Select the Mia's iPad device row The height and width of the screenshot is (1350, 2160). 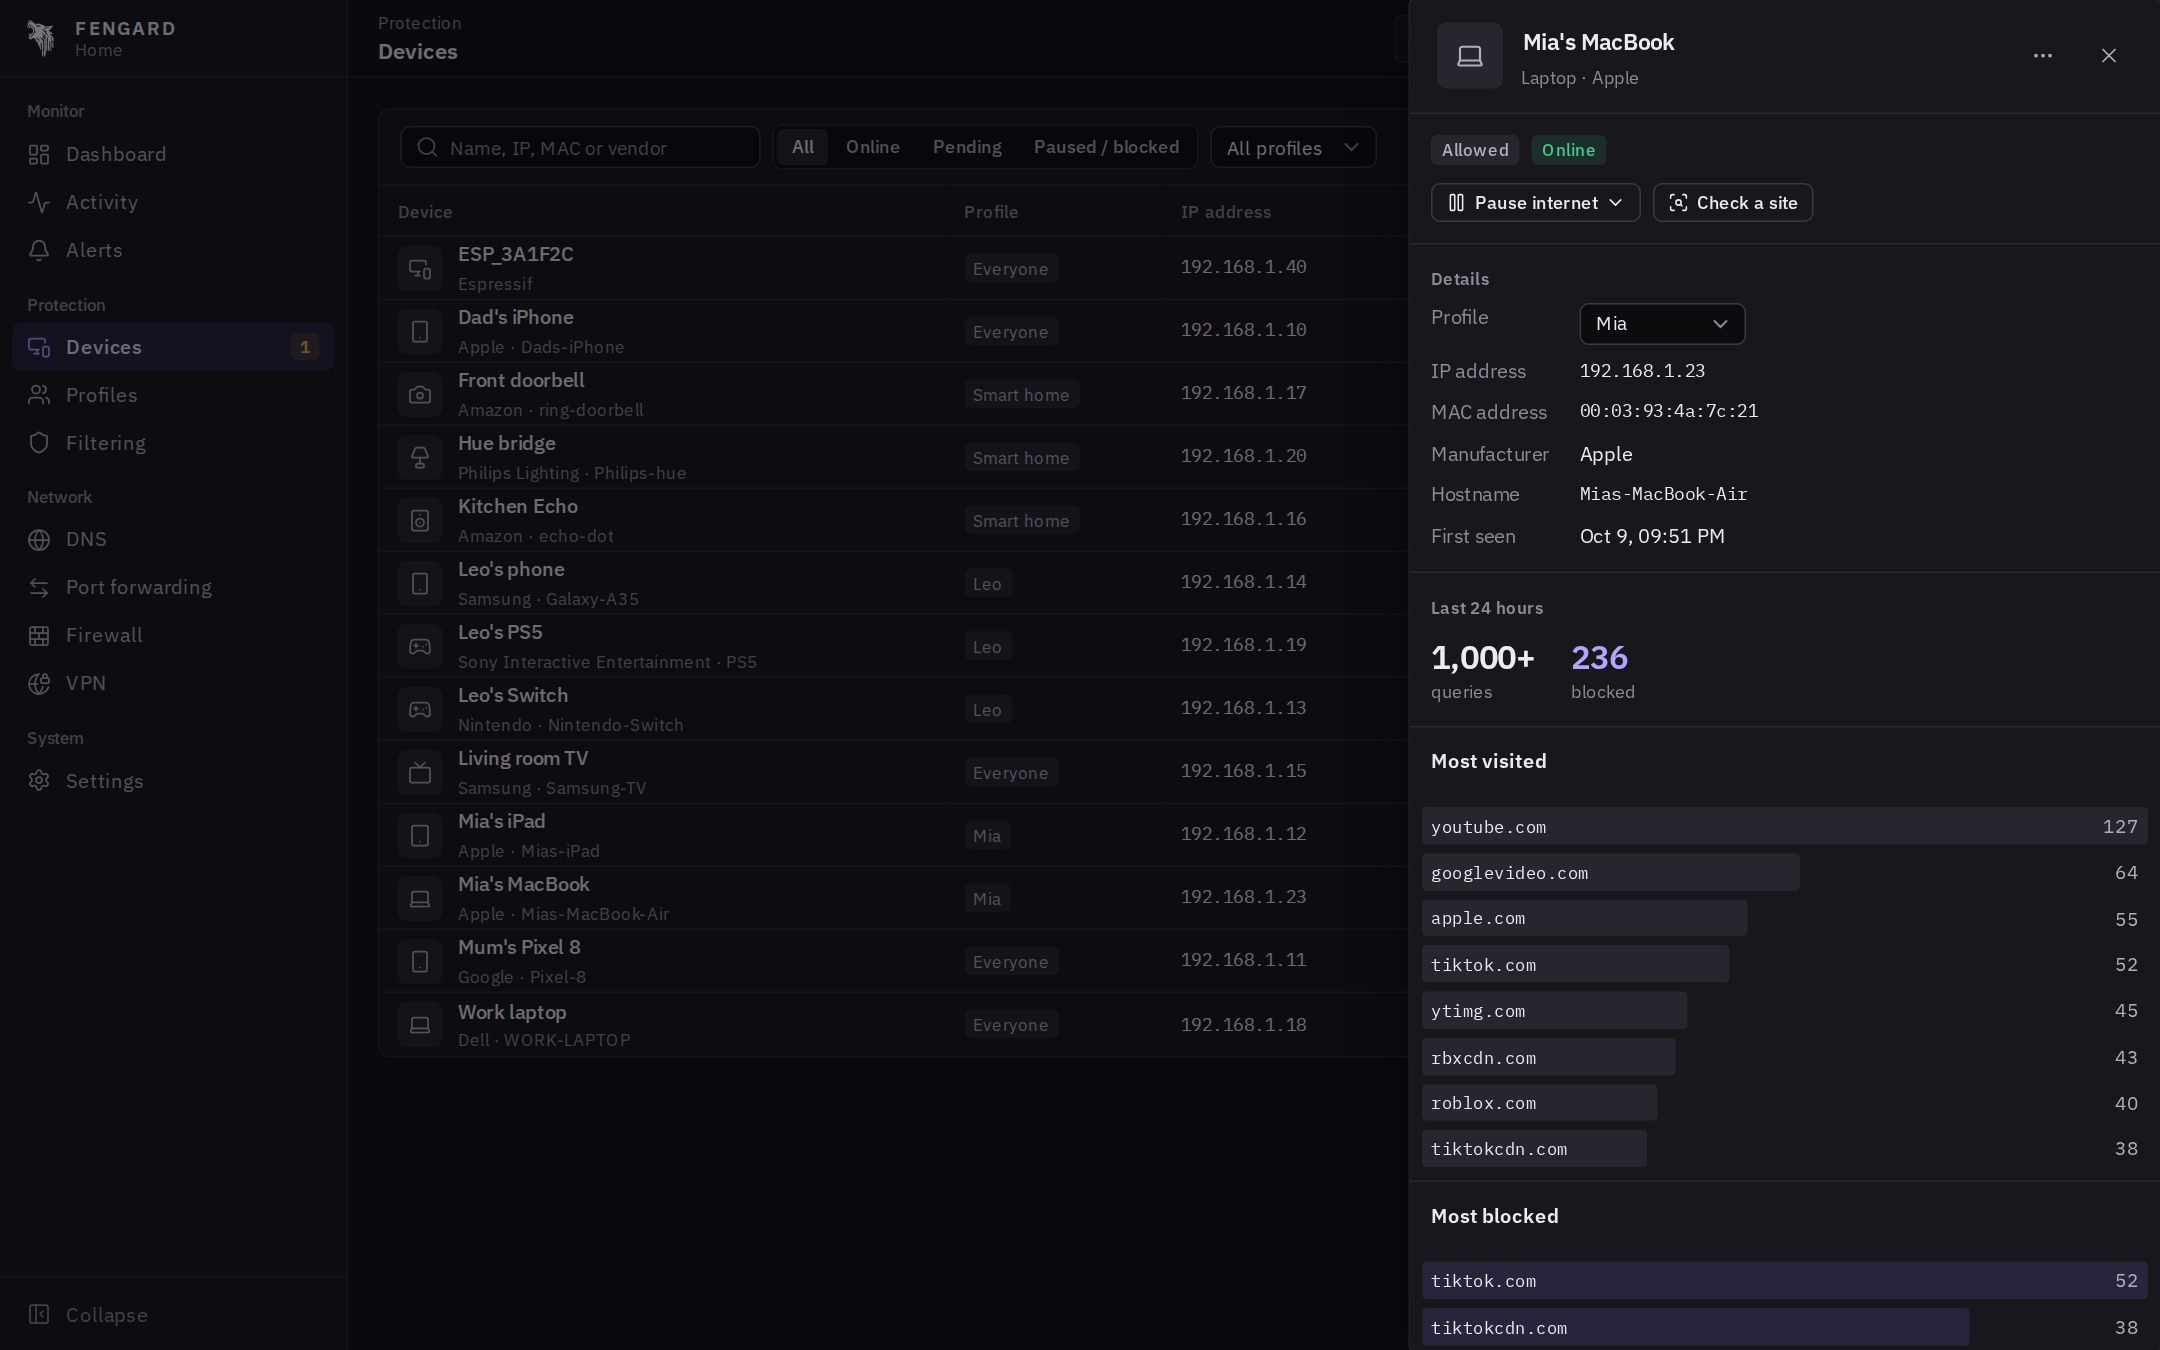tap(893, 835)
